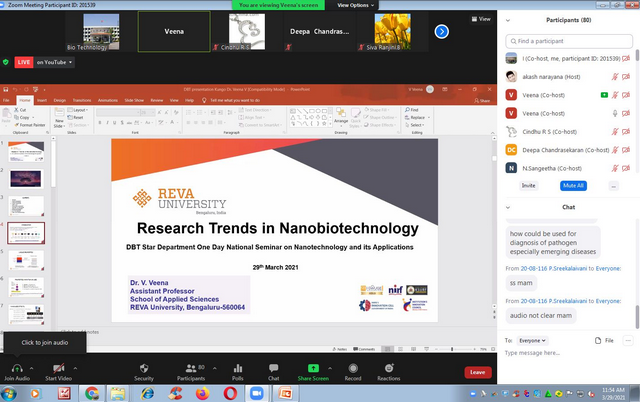Expand video options arrow beside Start Video

(75, 368)
